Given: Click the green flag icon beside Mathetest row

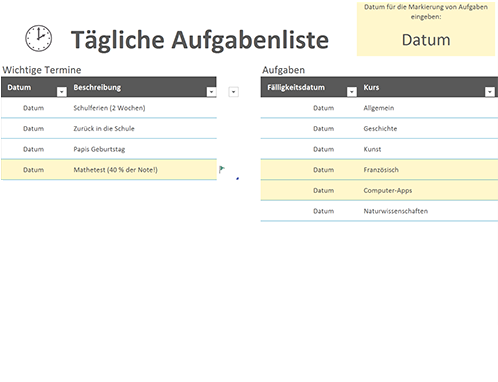Looking at the screenshot, I should [222, 169].
